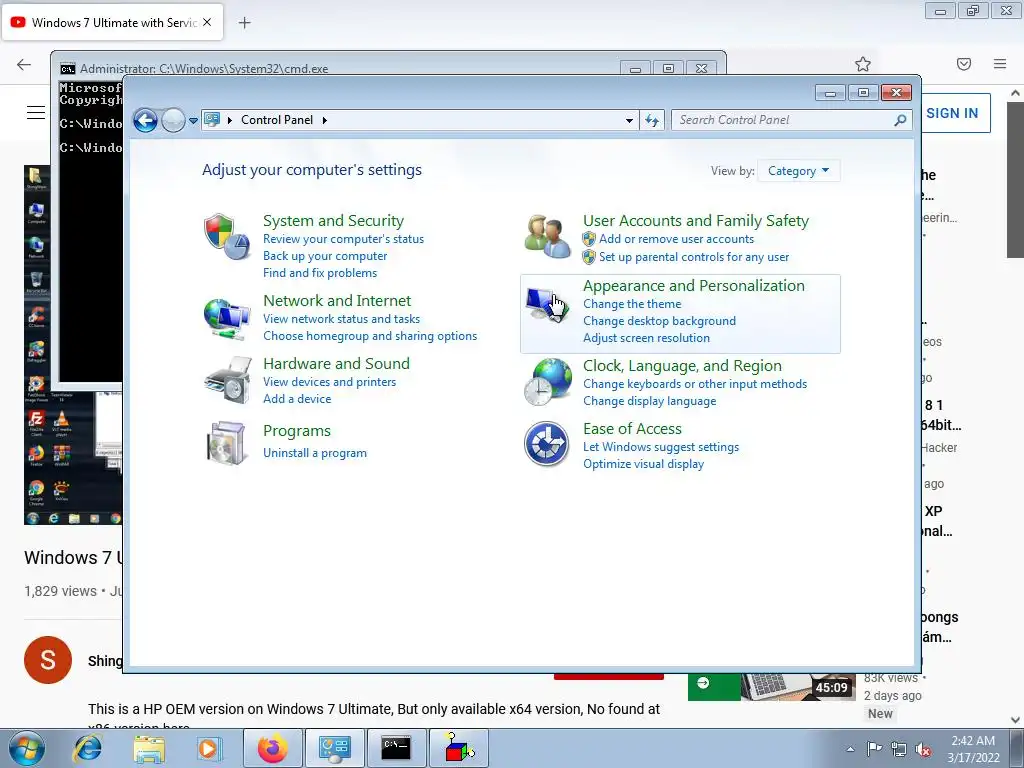Click the Control Panel address bar icon
The height and width of the screenshot is (768, 1024).
(212, 120)
